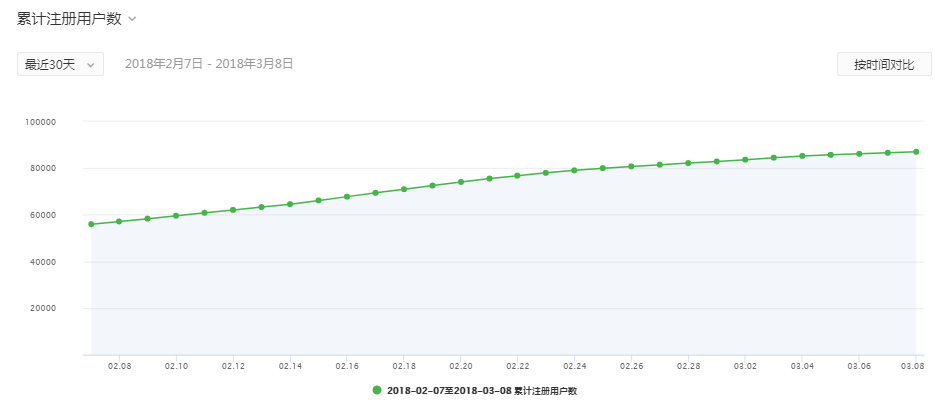935x408 pixels.
Task: Click the 2018年2月7日 - 2018年3月8日 date text
Action: click(x=209, y=64)
